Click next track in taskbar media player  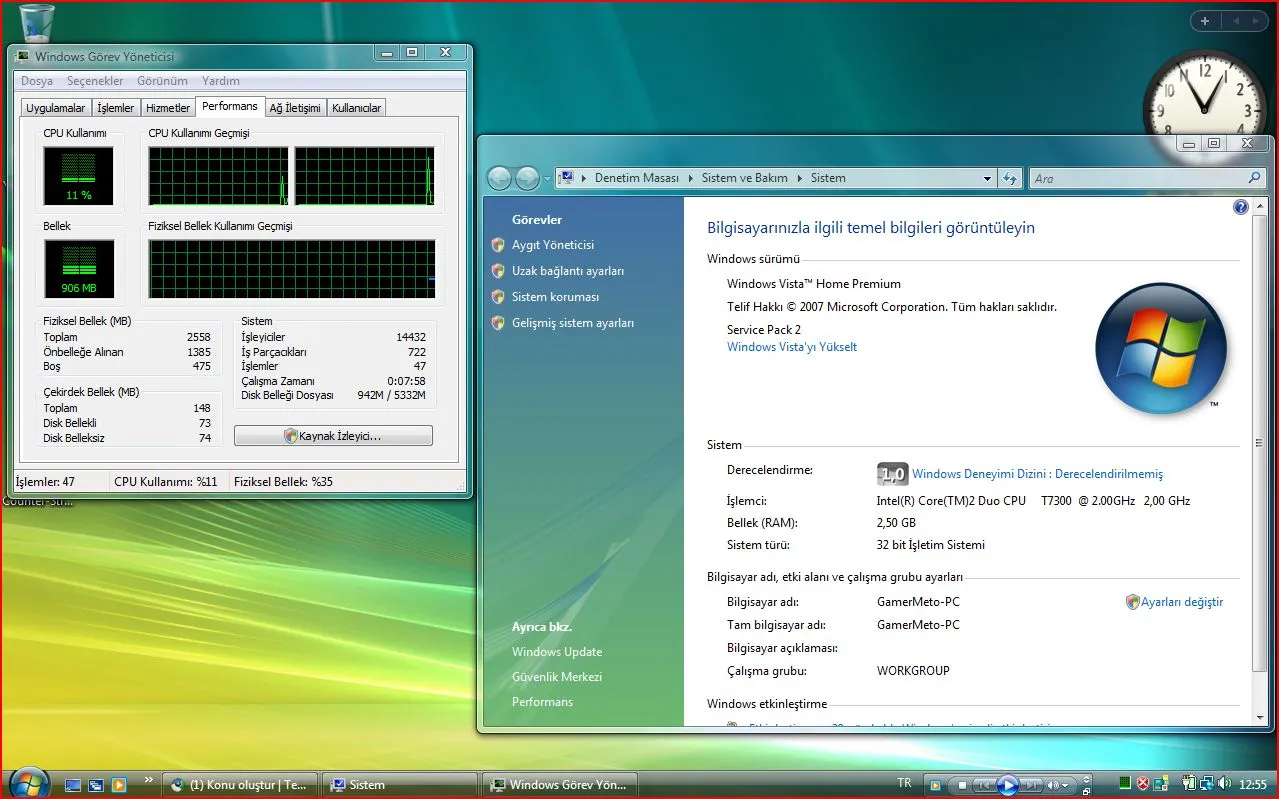(1031, 785)
